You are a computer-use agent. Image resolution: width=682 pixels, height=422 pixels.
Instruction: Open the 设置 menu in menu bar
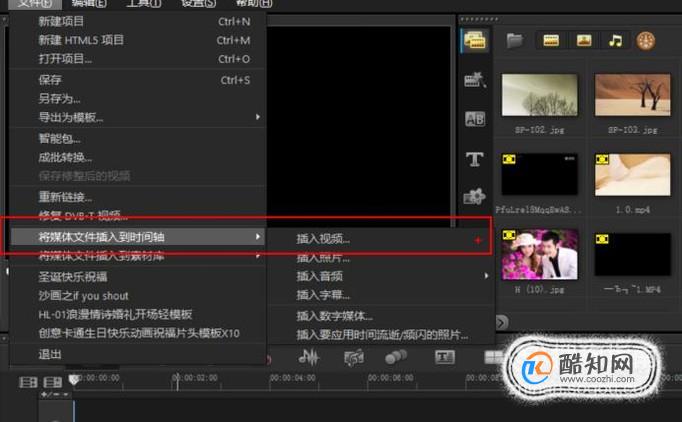(198, 3)
